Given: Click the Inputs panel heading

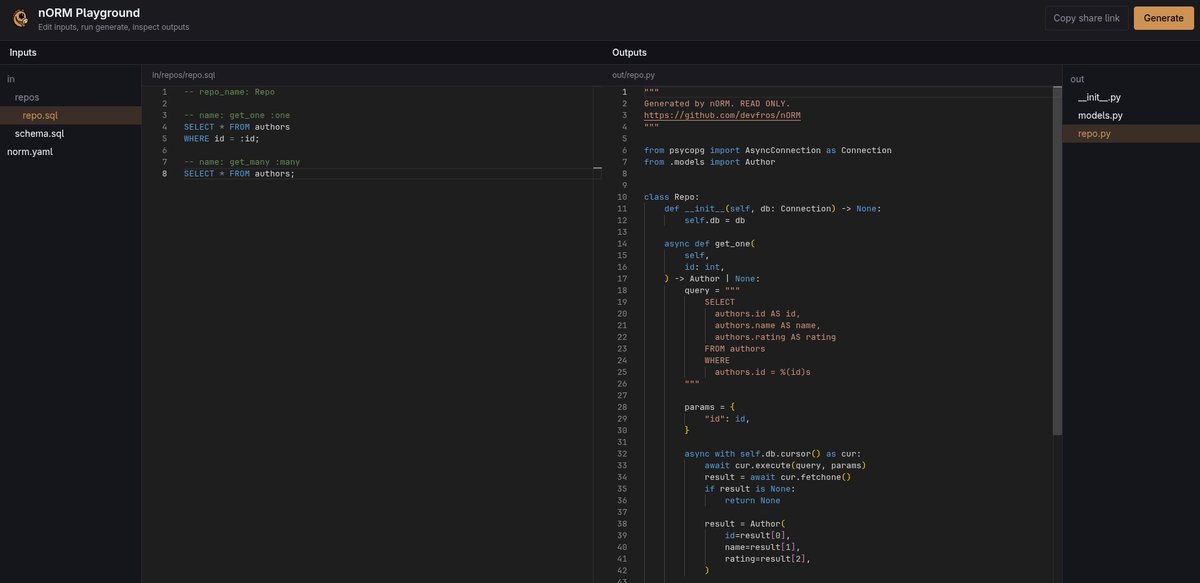Looking at the screenshot, I should coord(23,52).
